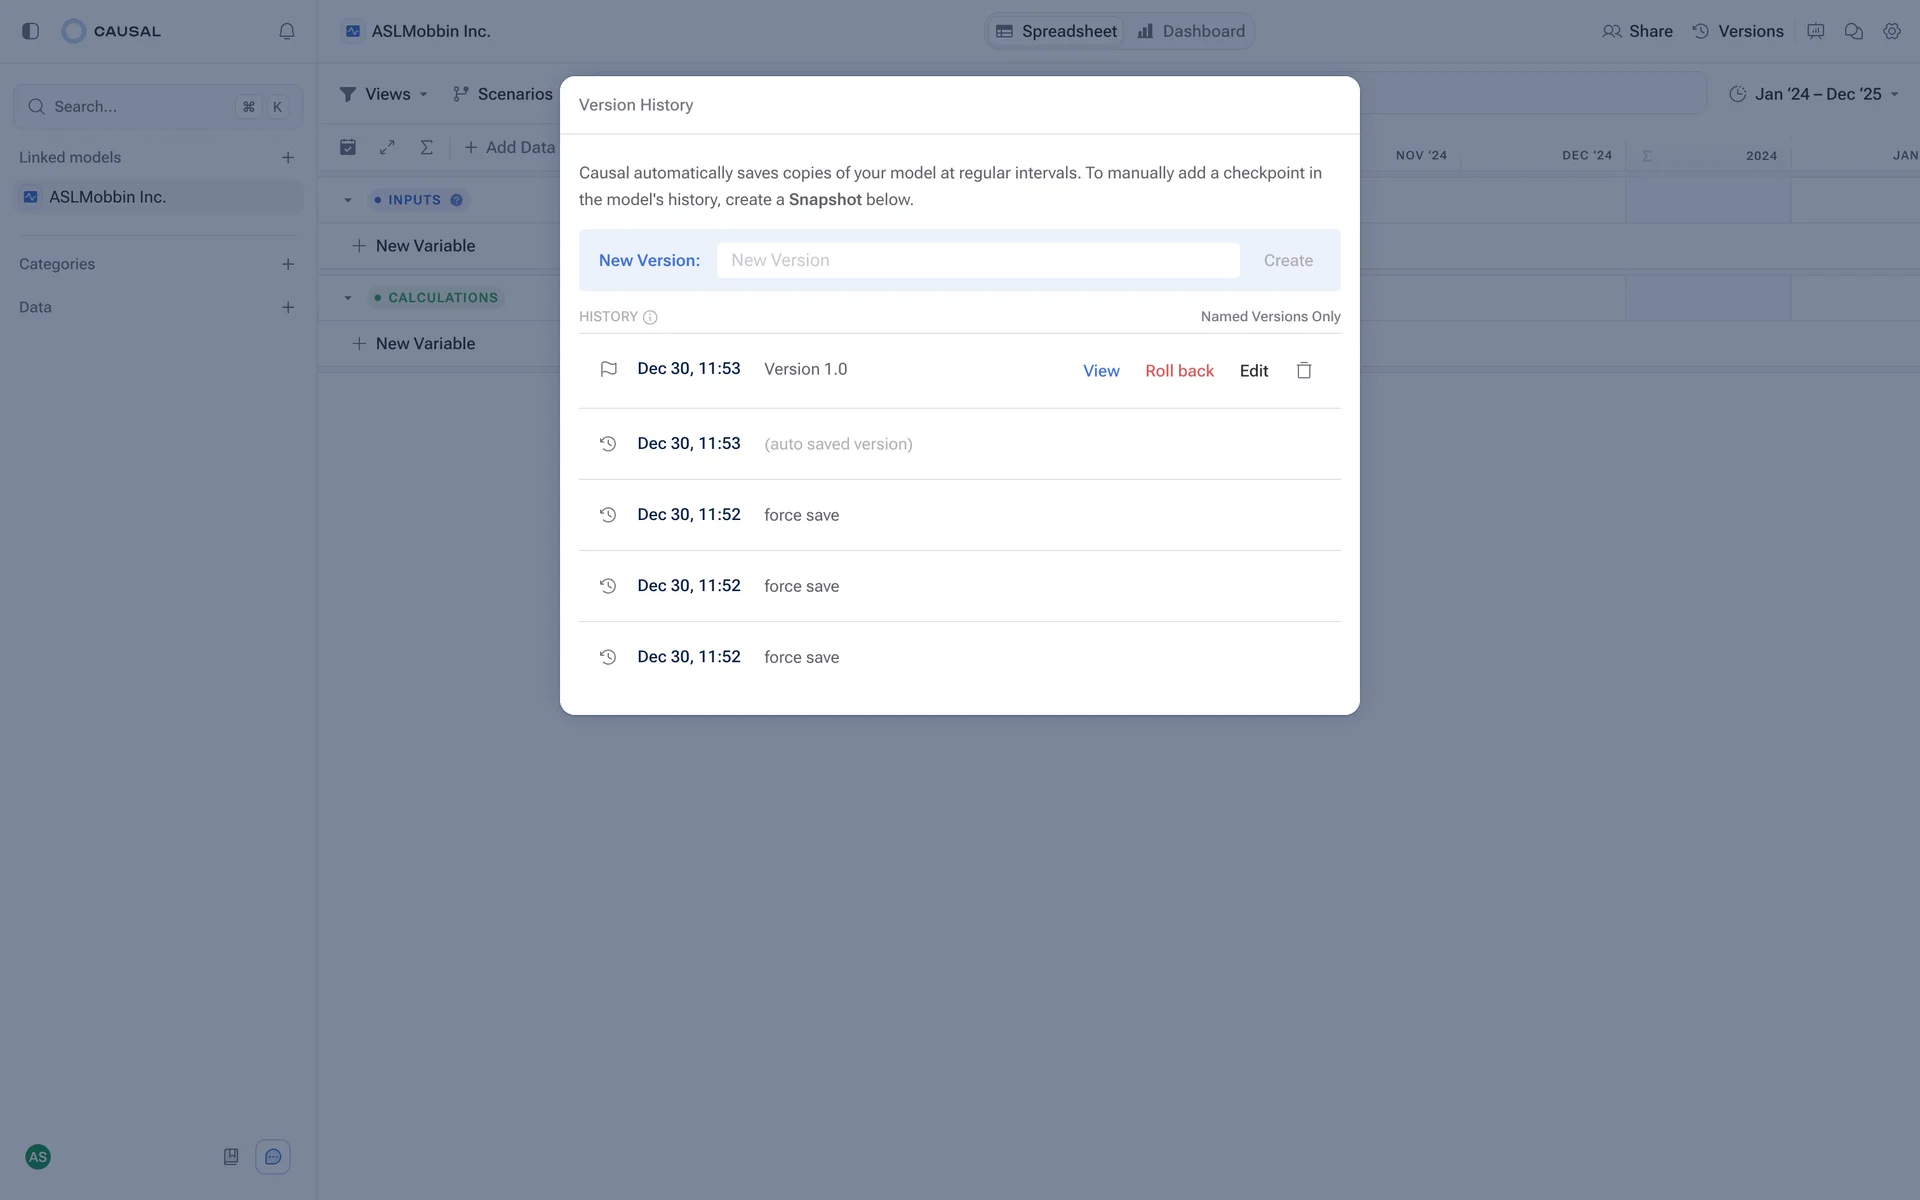Click the expand arrows toolbar icon

tap(387, 147)
